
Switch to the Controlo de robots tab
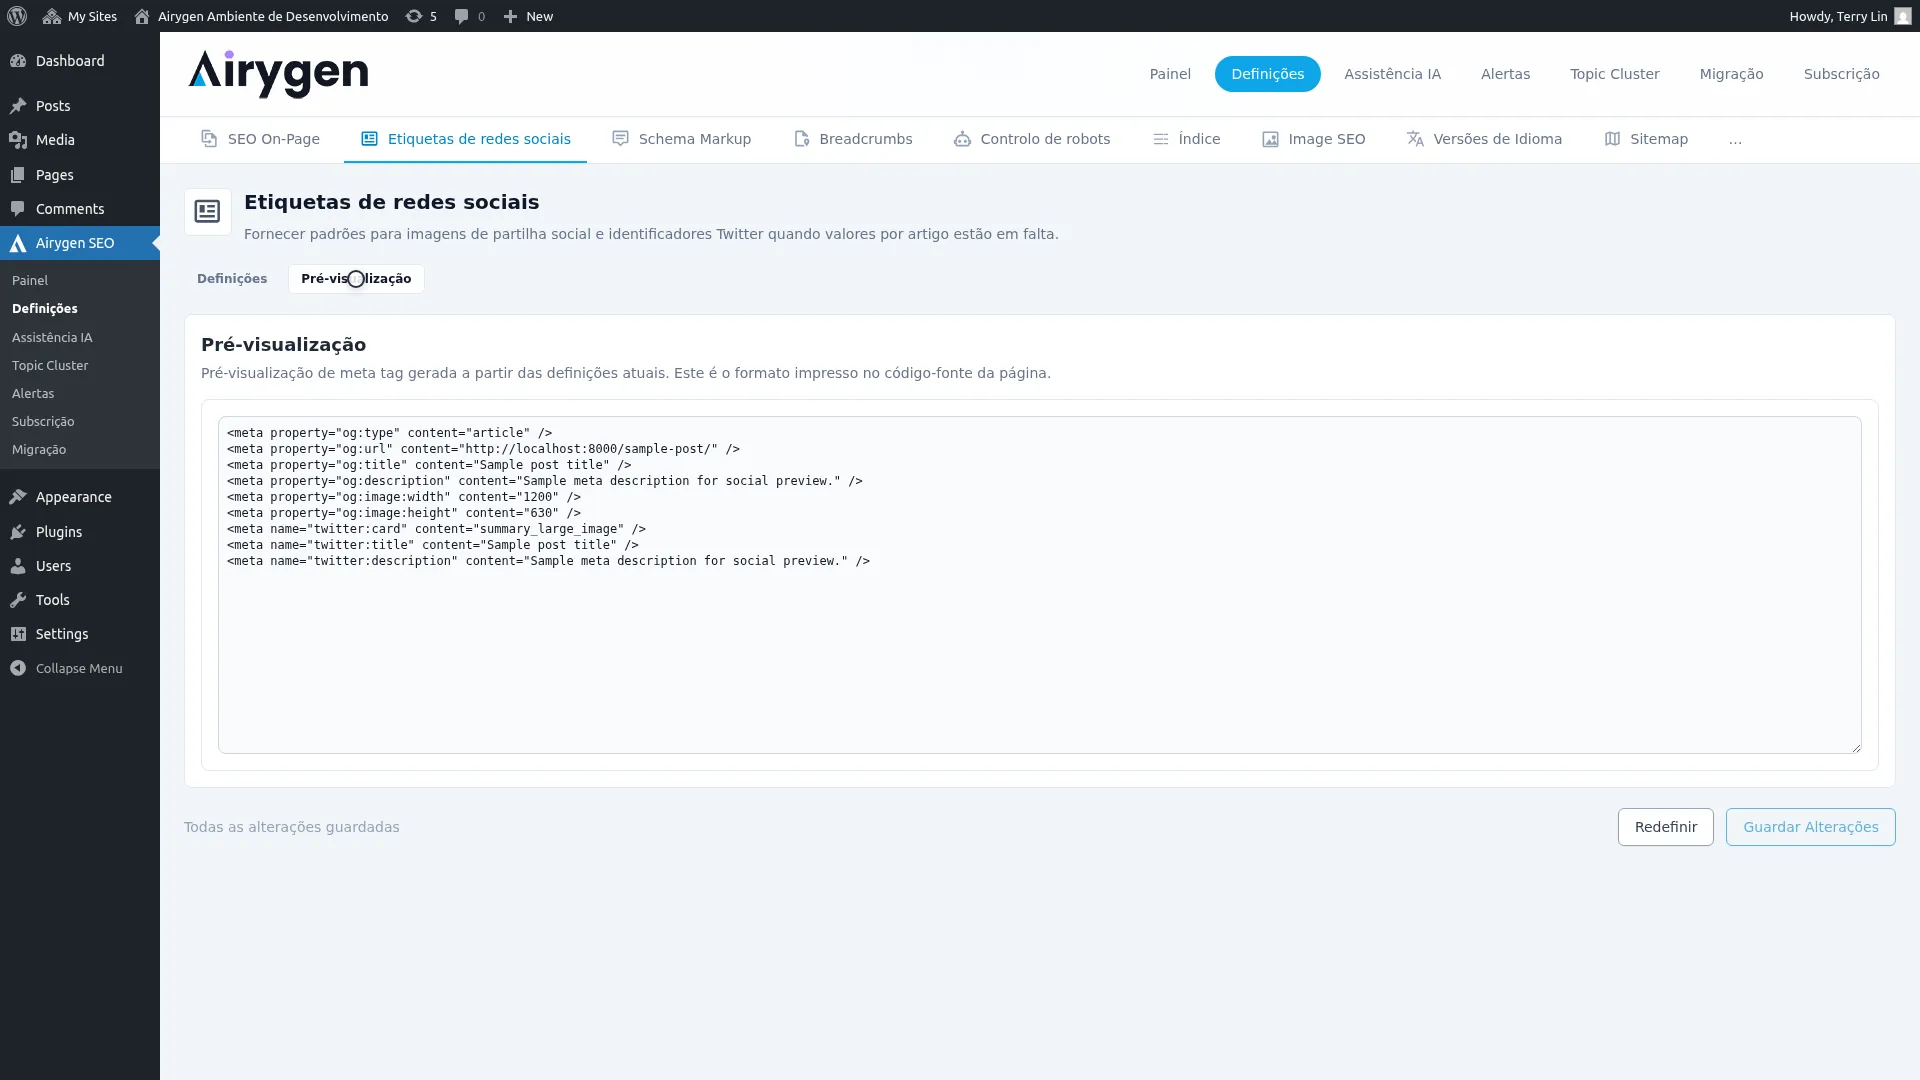1032,139
